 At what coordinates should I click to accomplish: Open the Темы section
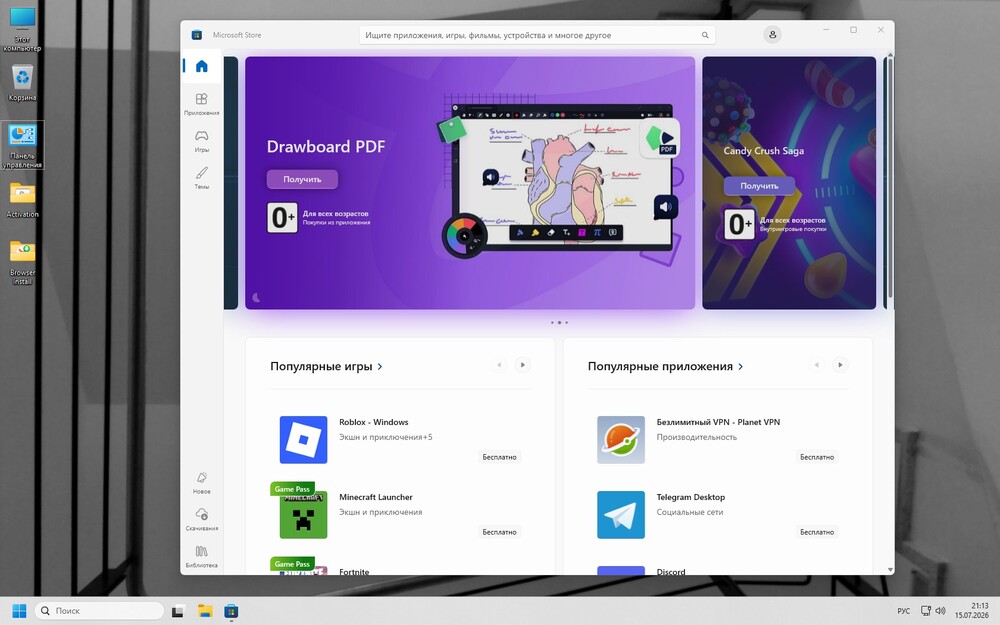pos(202,177)
